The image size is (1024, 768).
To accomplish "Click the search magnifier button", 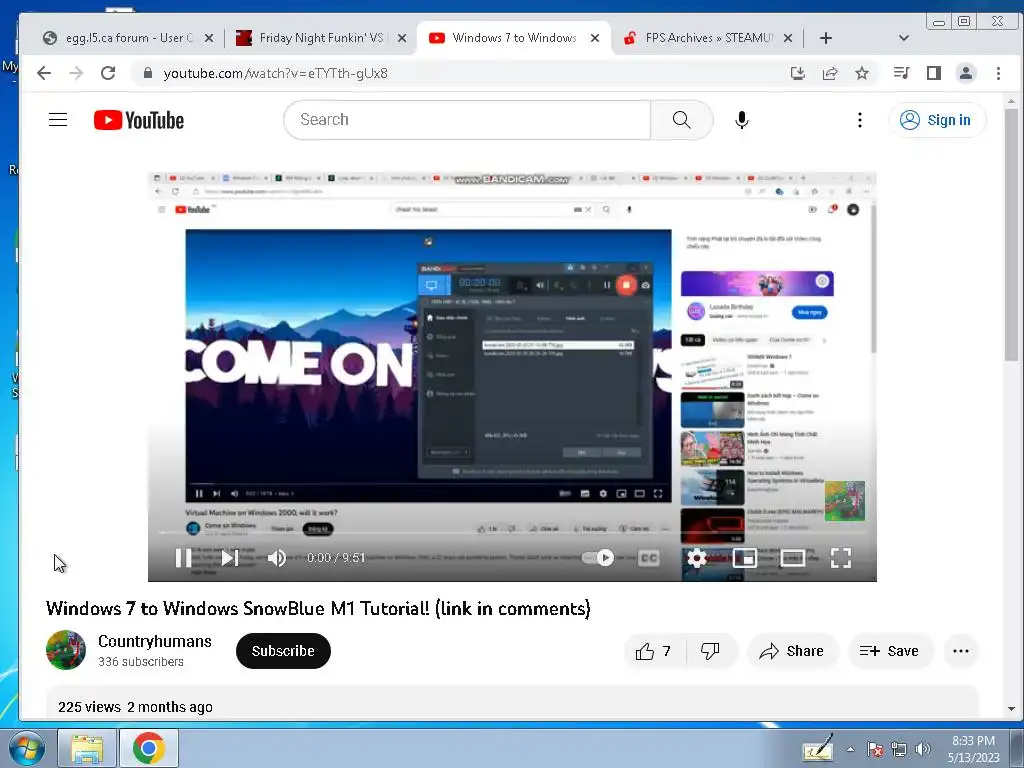I will pyautogui.click(x=681, y=120).
